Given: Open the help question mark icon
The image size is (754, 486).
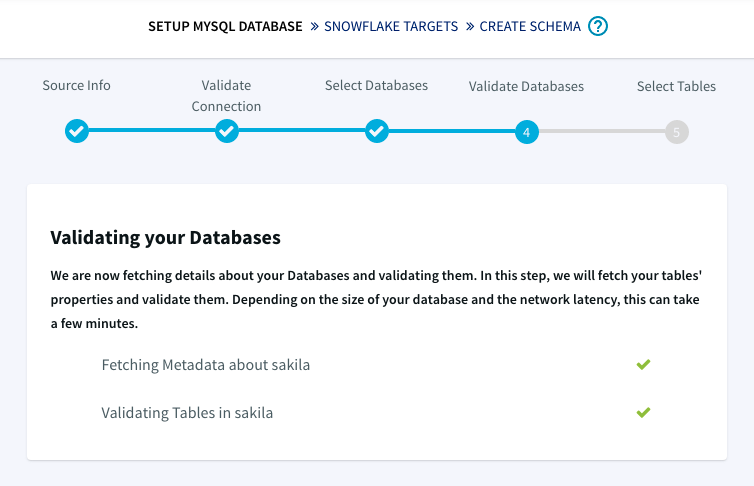Looking at the screenshot, I should [x=598, y=26].
